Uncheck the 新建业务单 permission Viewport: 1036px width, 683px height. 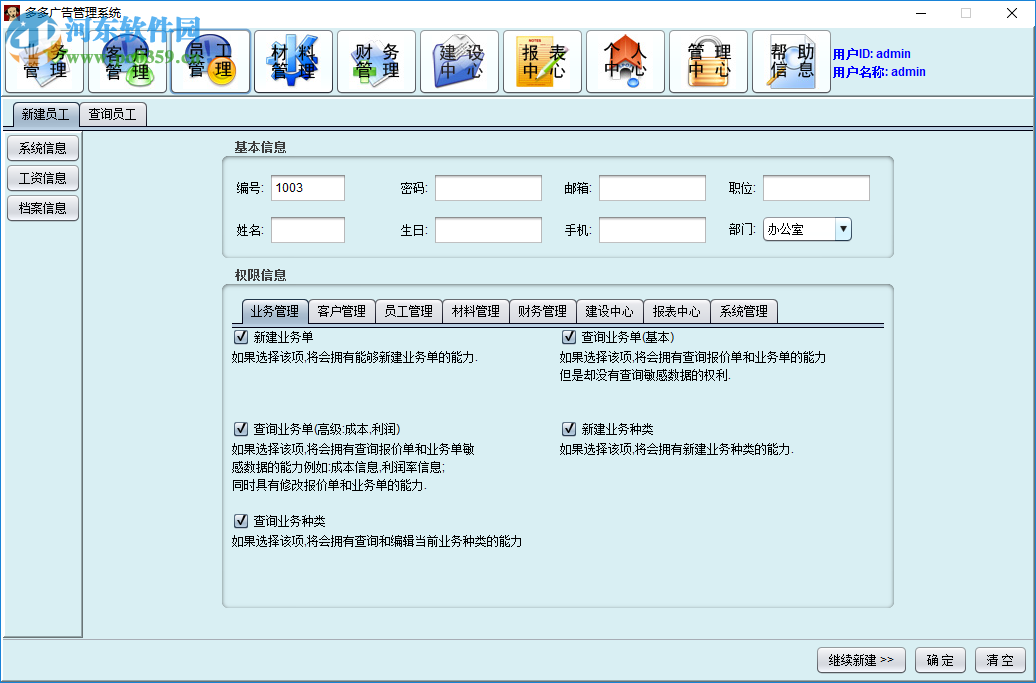[x=241, y=336]
